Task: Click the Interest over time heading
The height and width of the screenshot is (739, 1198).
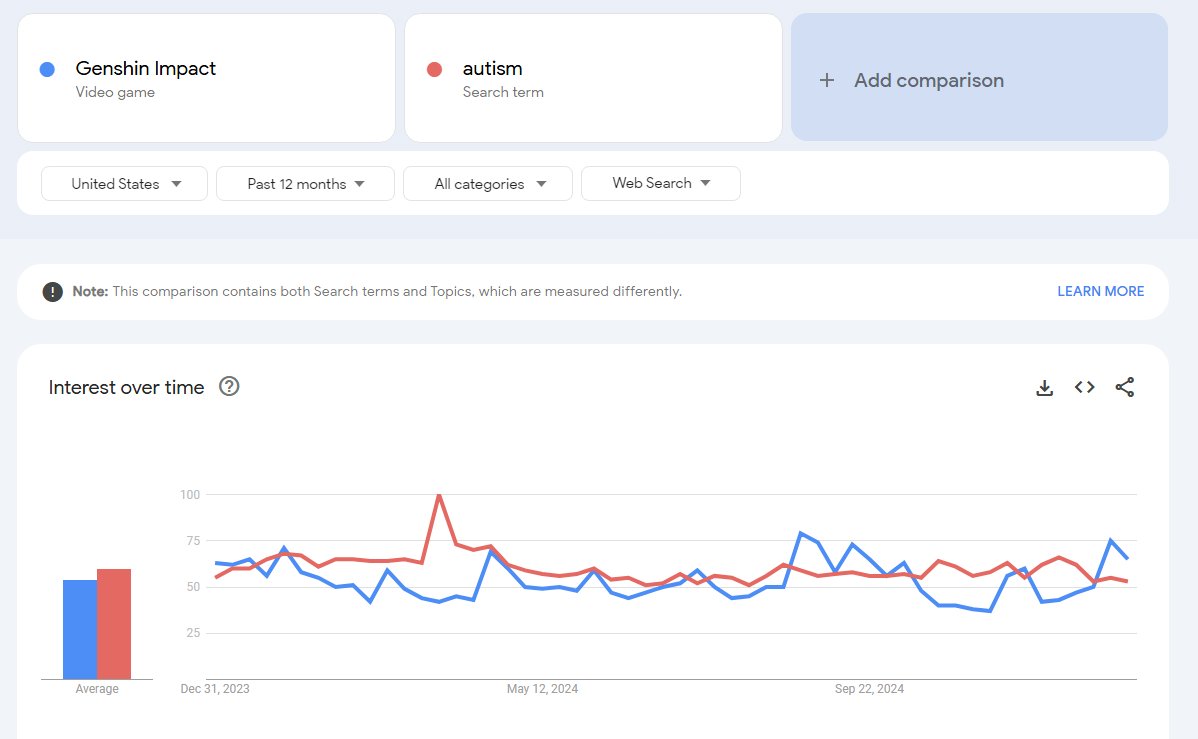Action: point(126,387)
